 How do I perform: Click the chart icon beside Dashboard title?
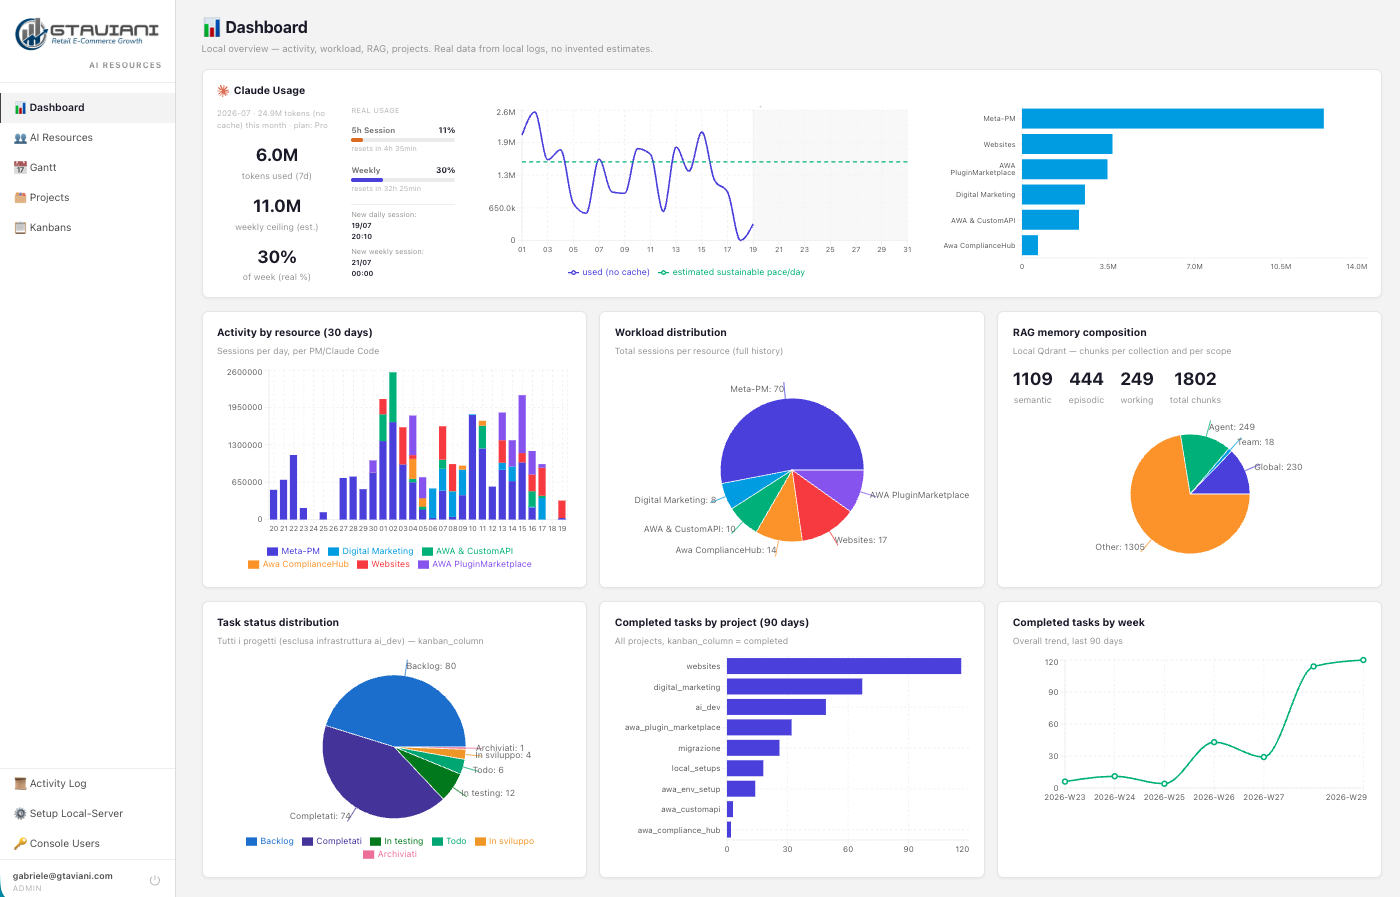click(211, 27)
